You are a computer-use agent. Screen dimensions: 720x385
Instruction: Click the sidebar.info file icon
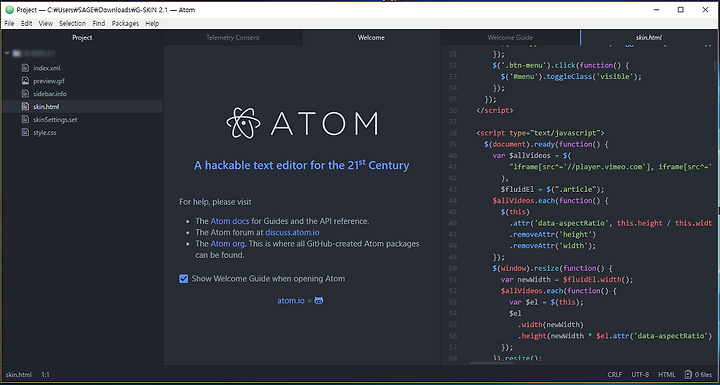(x=25, y=94)
